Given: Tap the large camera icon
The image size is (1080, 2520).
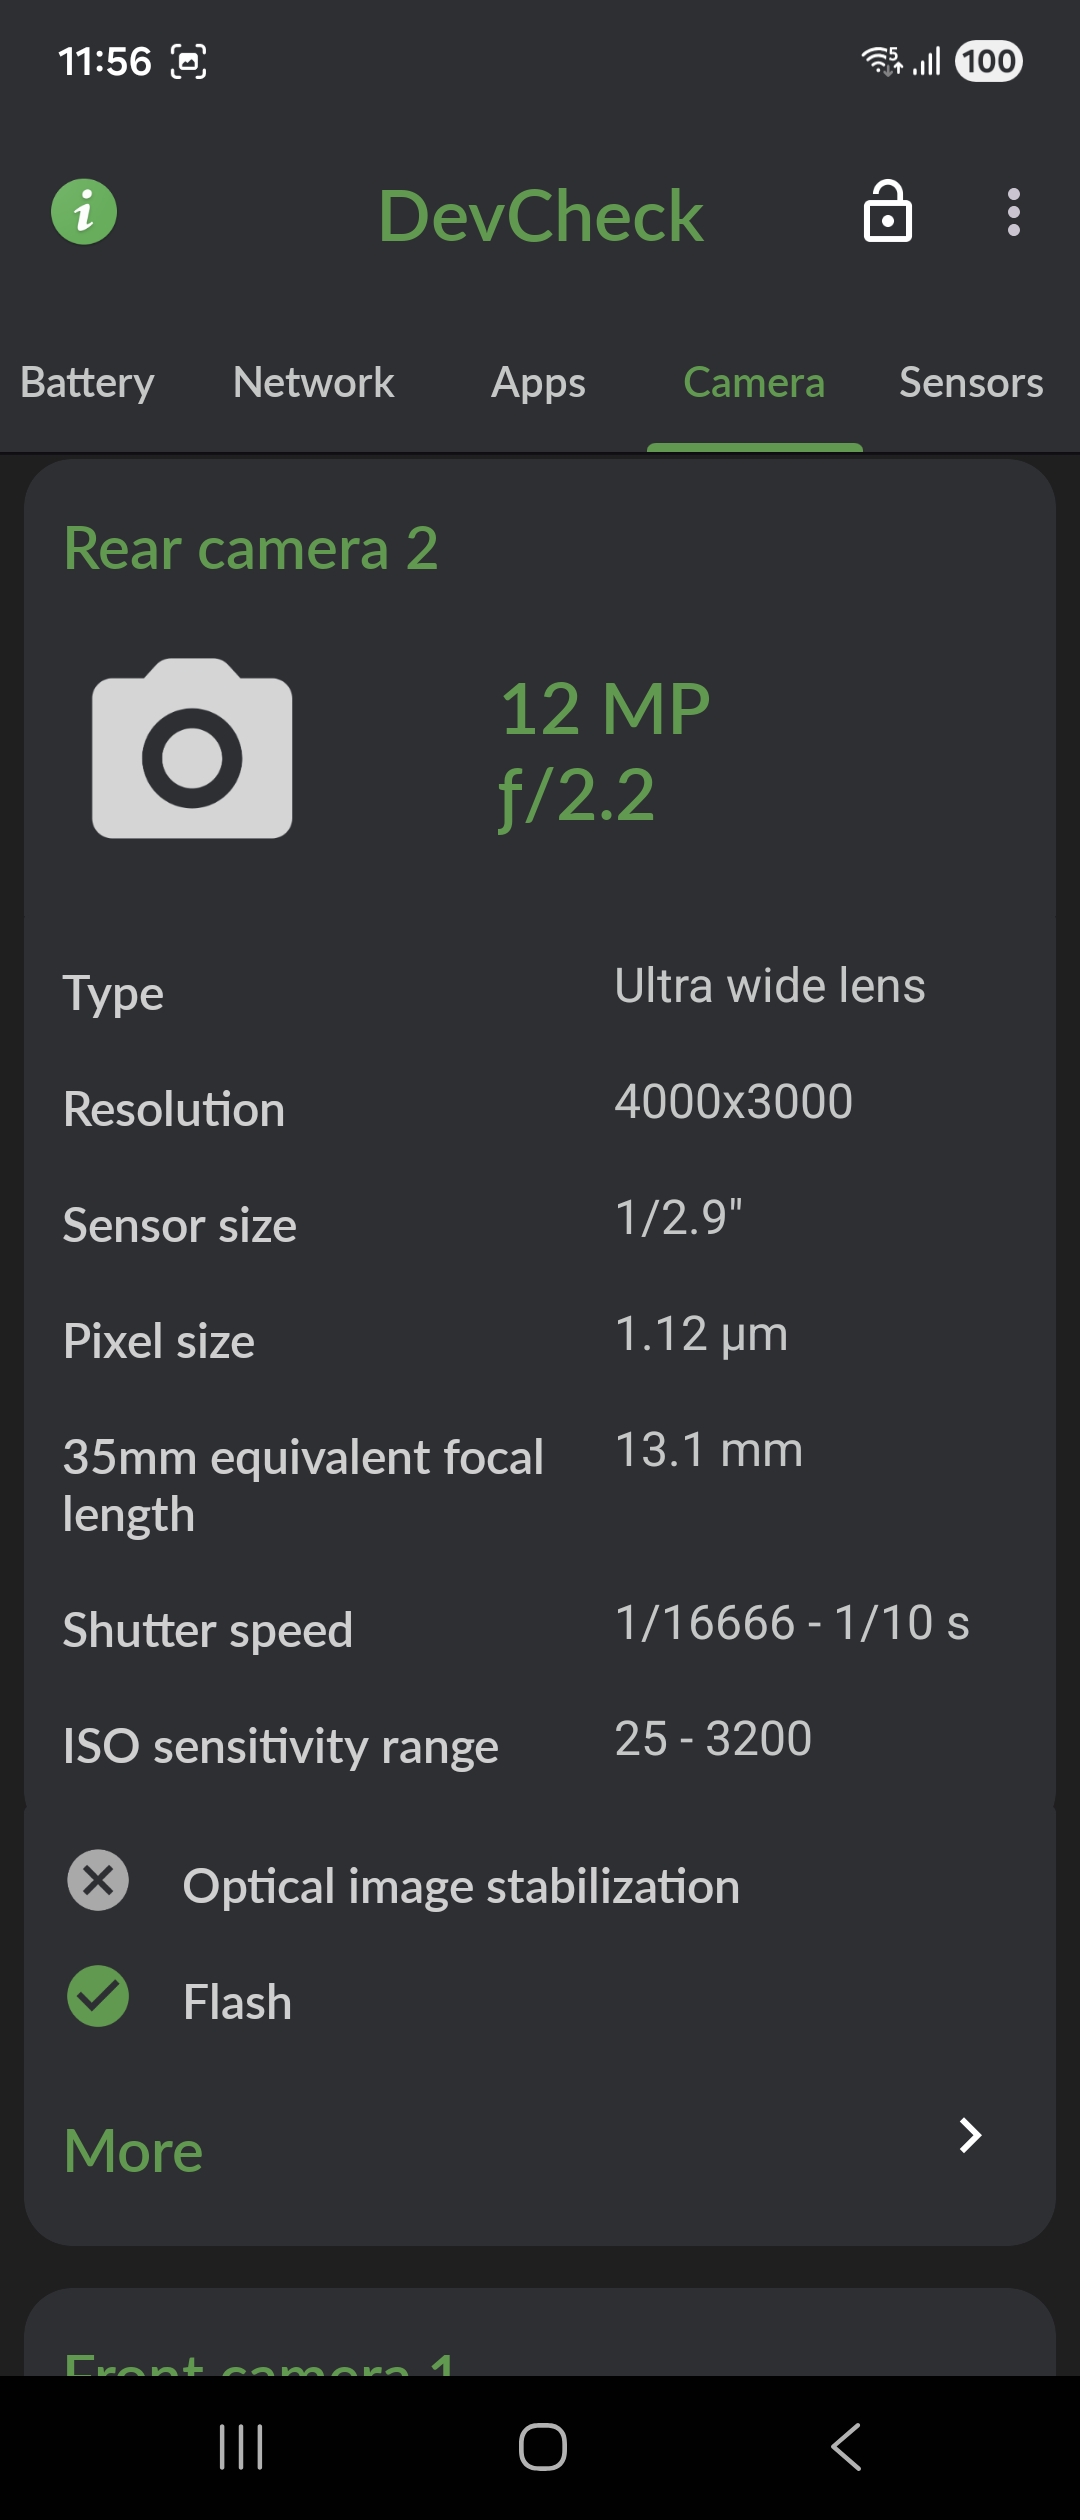Looking at the screenshot, I should 192,749.
